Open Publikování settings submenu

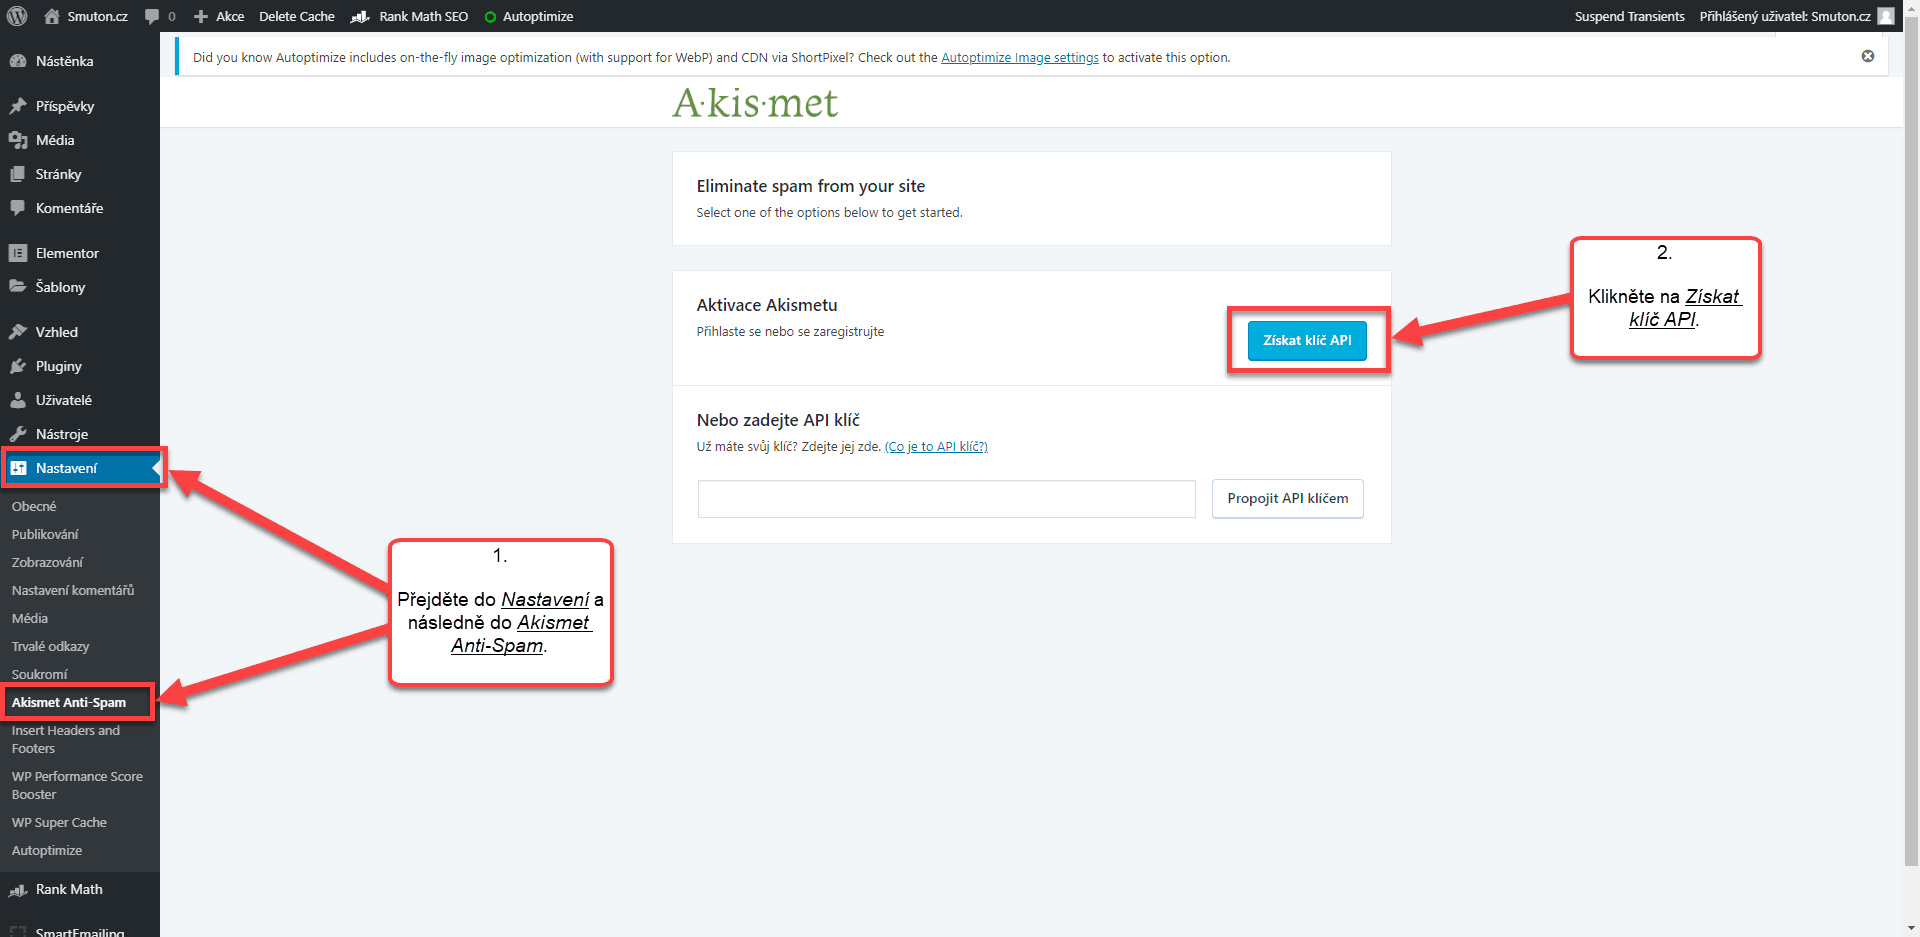coord(45,534)
